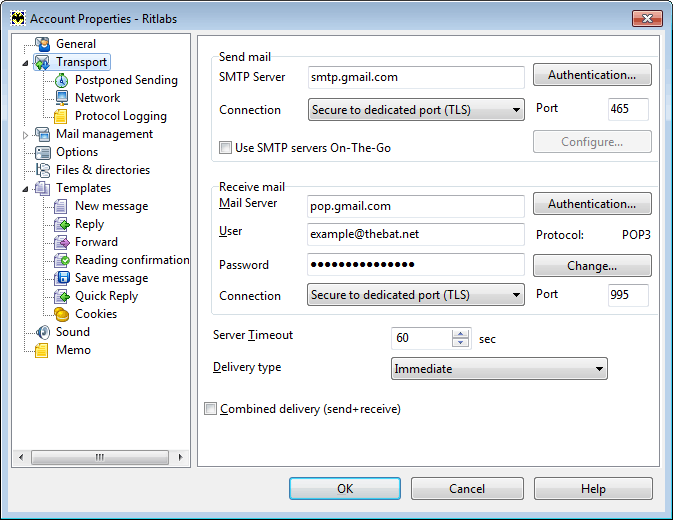Image resolution: width=673 pixels, height=520 pixels.
Task: Increase the Server Timeout spinner value
Action: click(x=461, y=333)
